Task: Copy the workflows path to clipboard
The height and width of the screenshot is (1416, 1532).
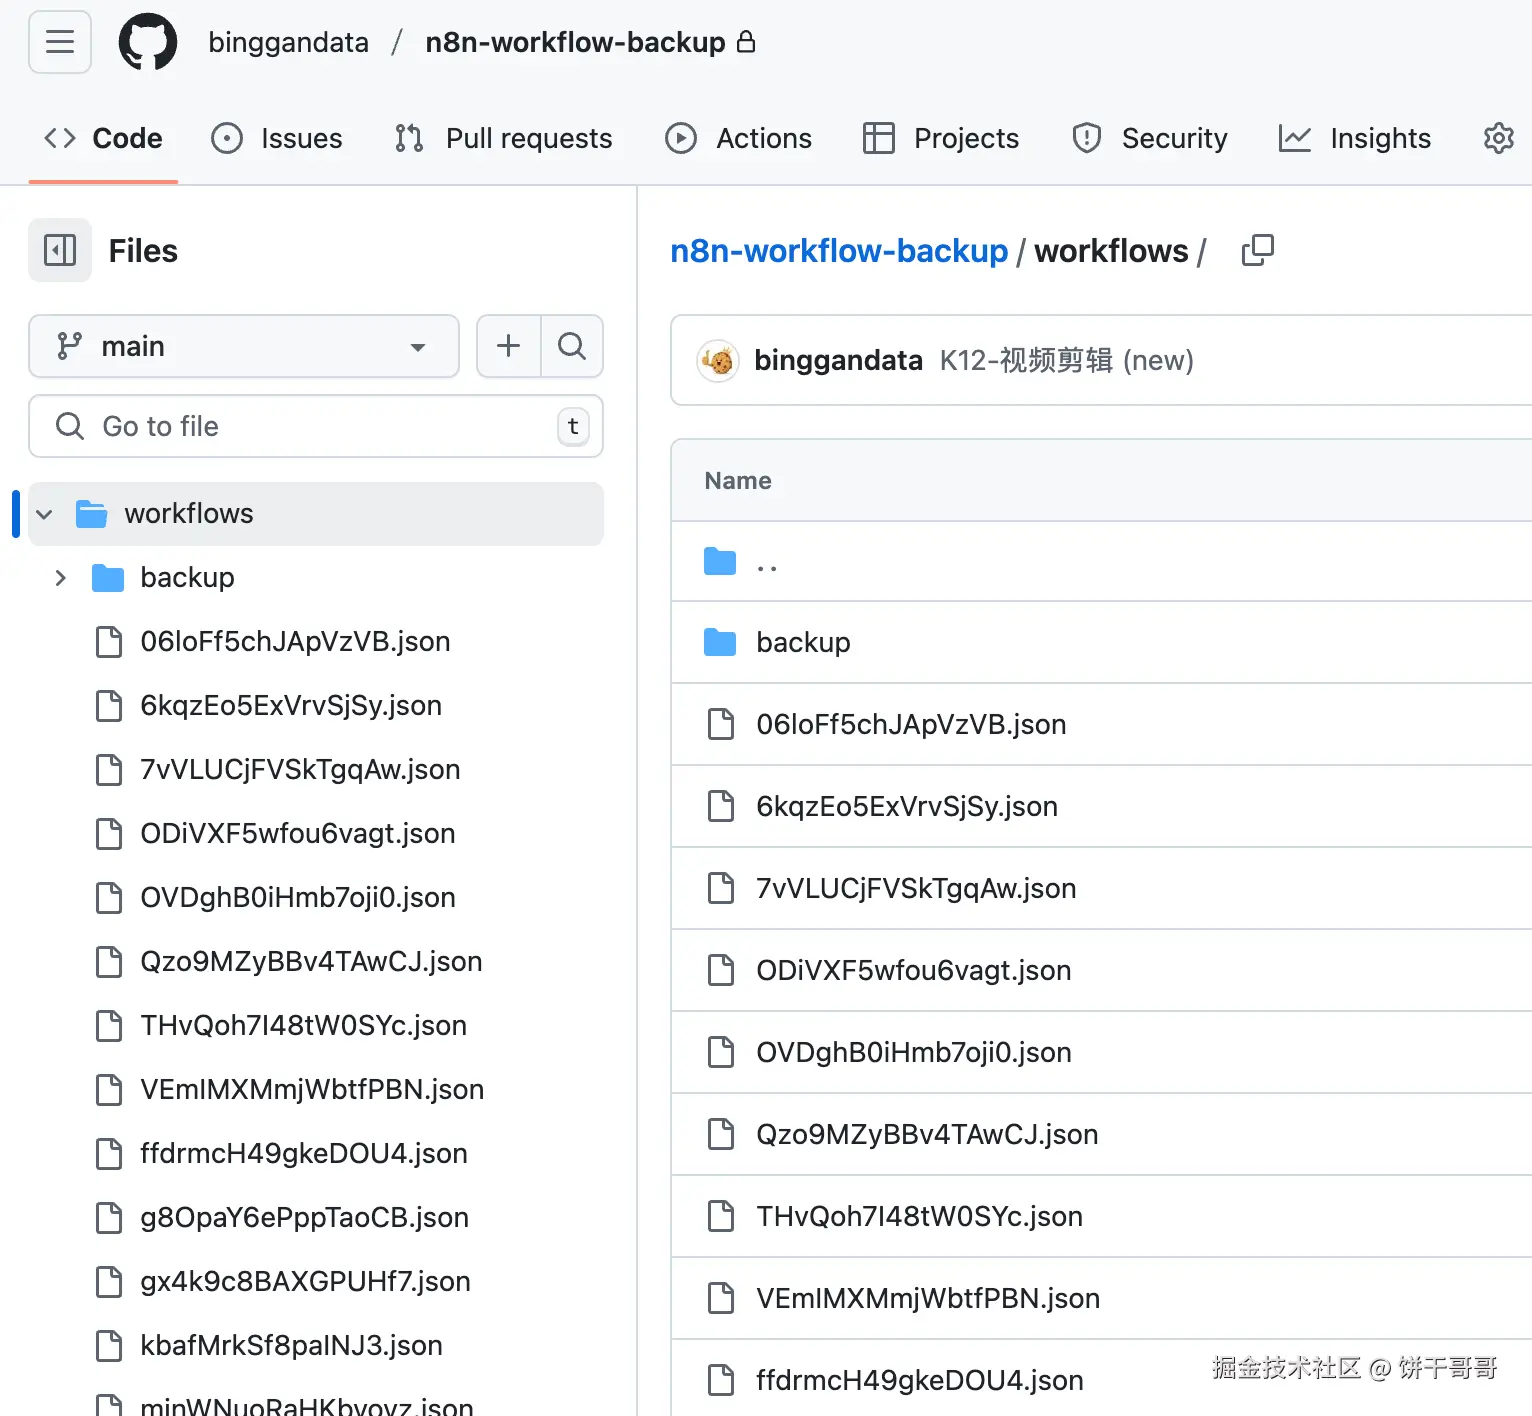Action: click(x=1257, y=250)
